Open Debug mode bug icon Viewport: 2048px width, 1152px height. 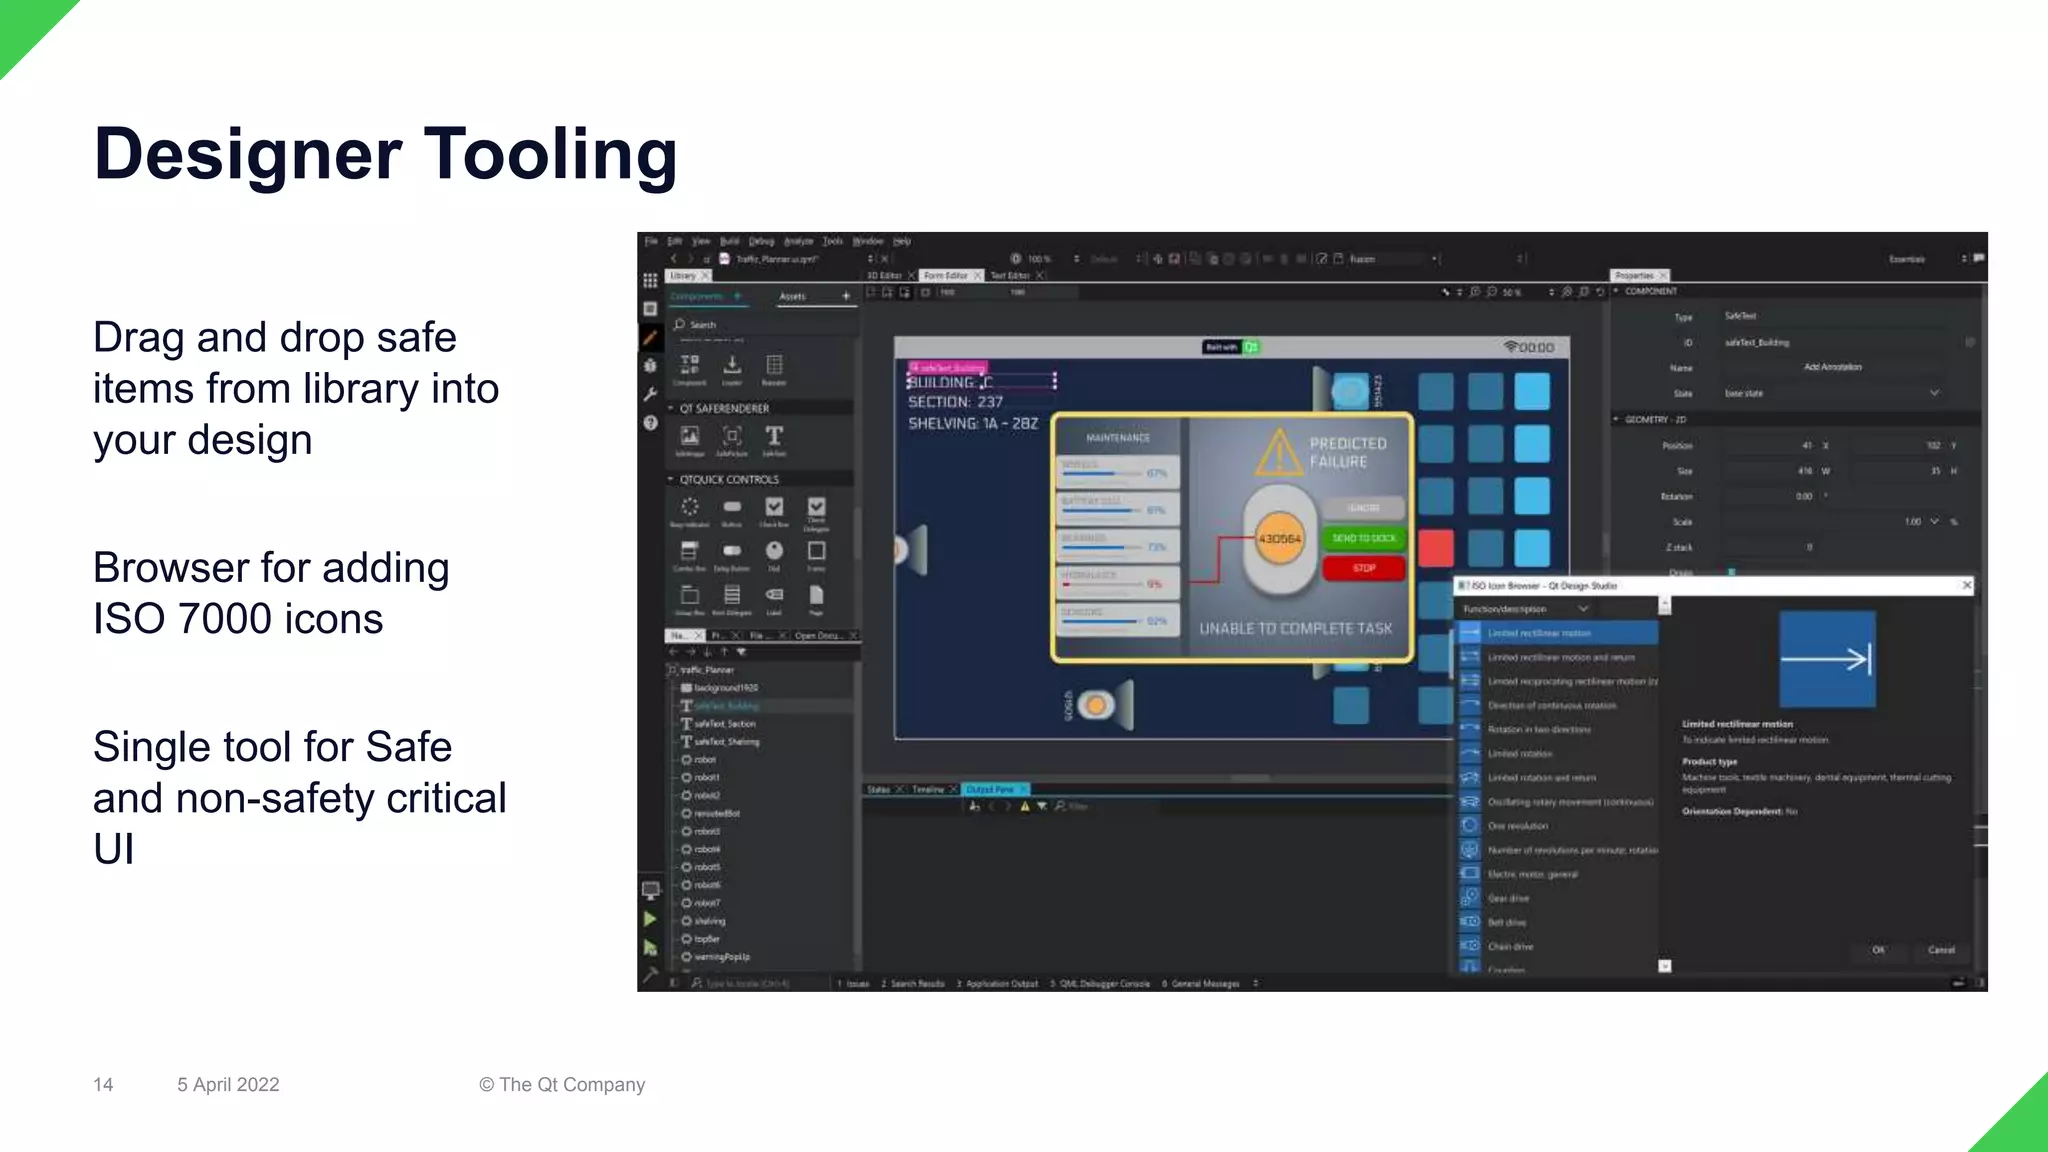coord(650,366)
